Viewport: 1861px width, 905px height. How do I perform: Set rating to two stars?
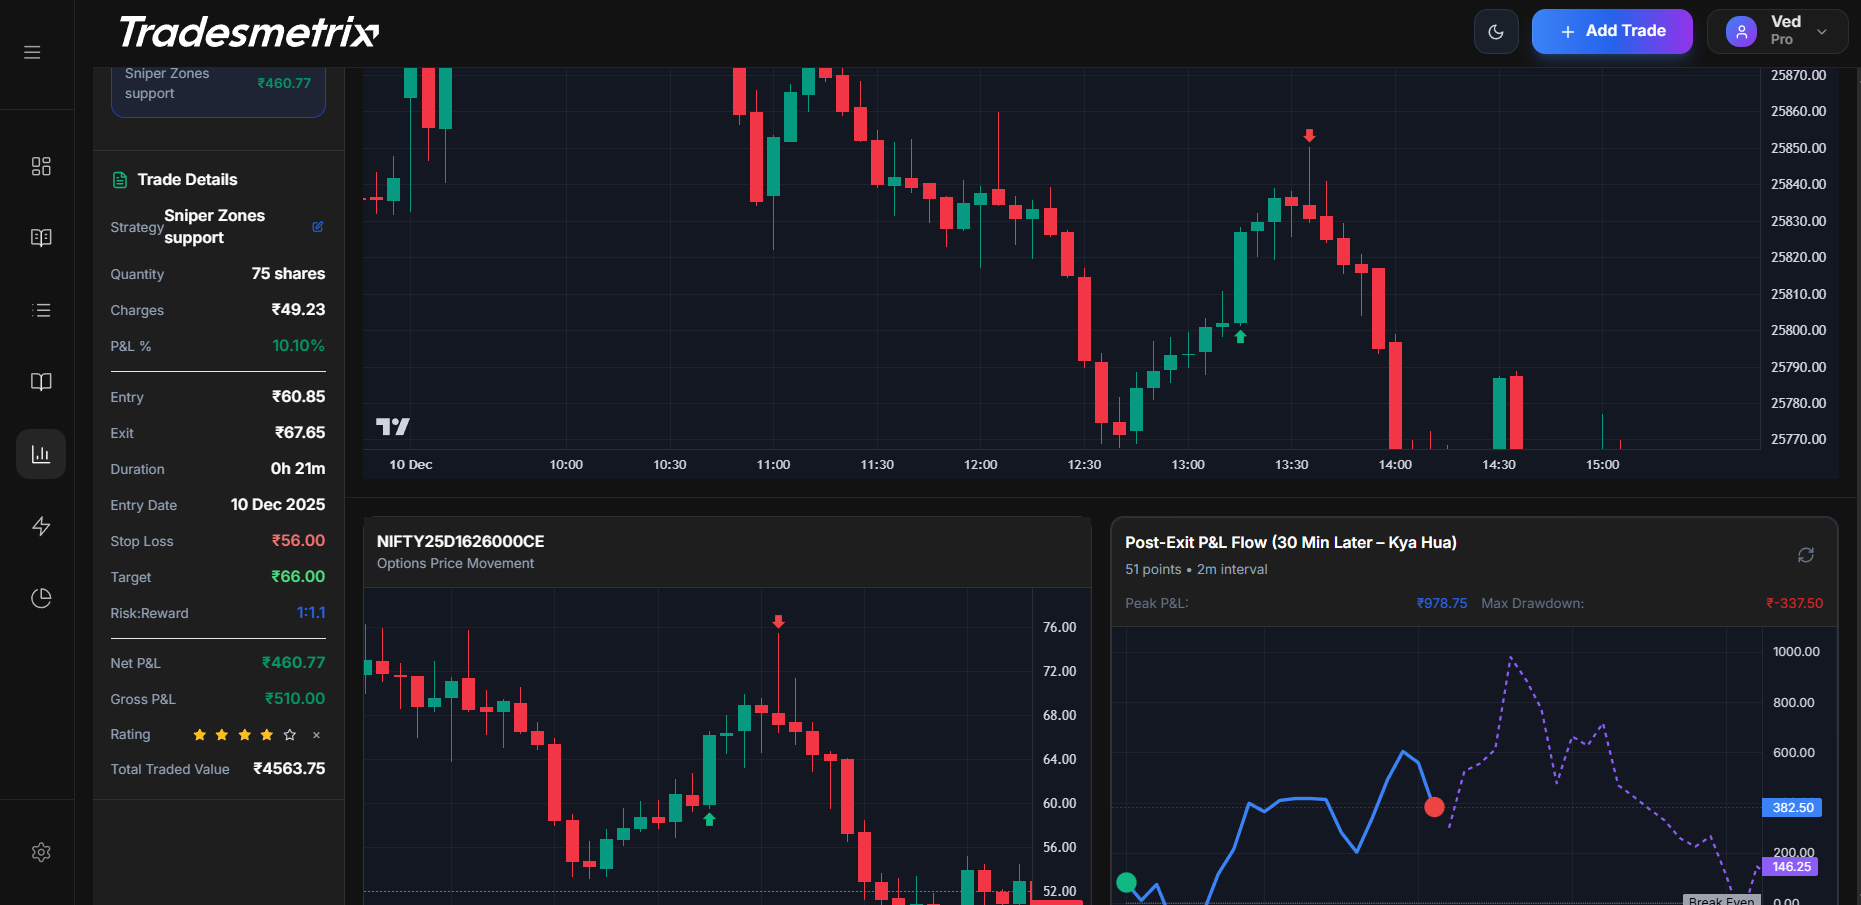(222, 735)
